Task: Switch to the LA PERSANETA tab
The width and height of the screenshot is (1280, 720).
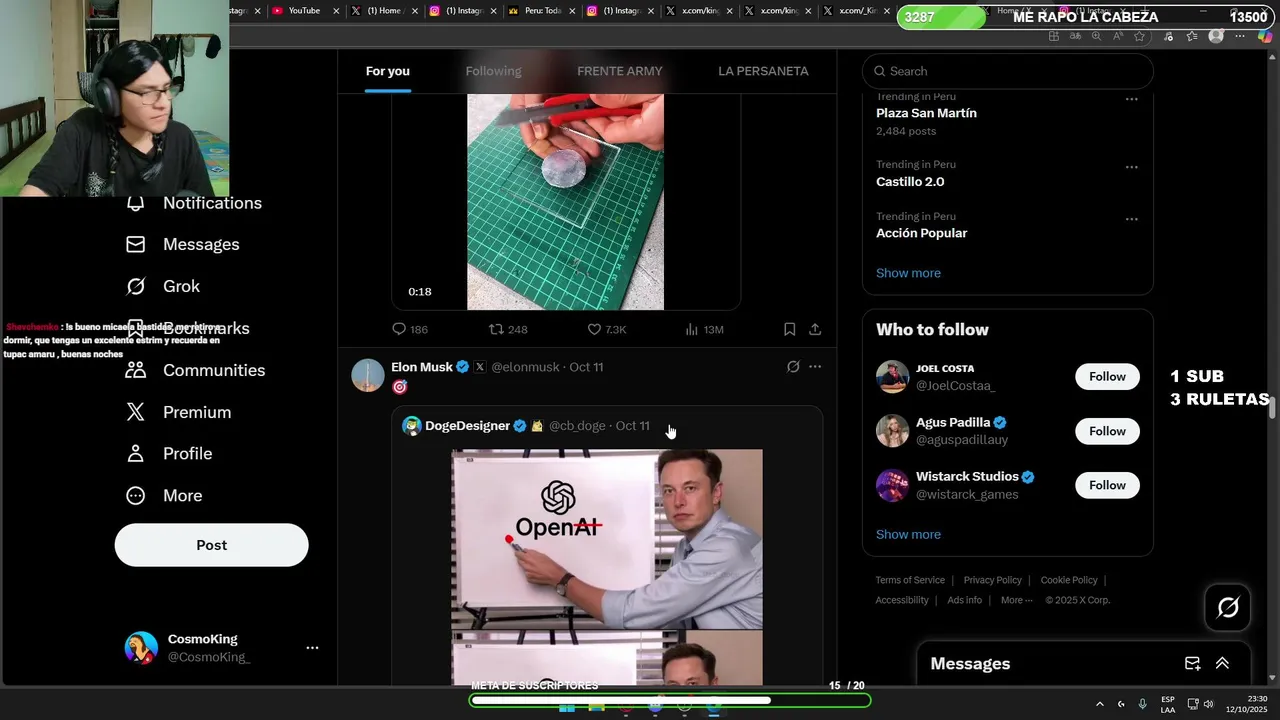Action: click(x=763, y=71)
